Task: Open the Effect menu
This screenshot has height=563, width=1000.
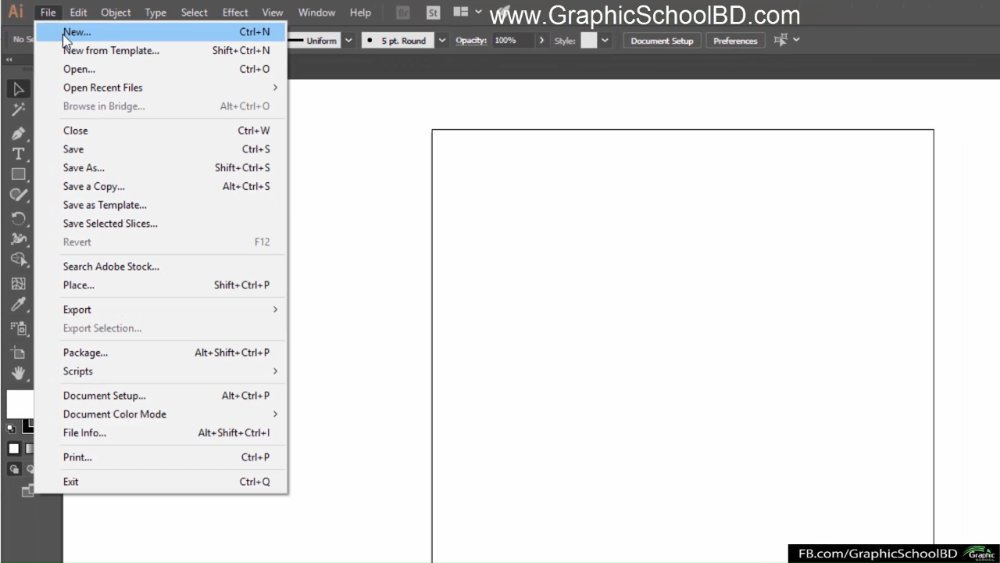Action: click(235, 12)
